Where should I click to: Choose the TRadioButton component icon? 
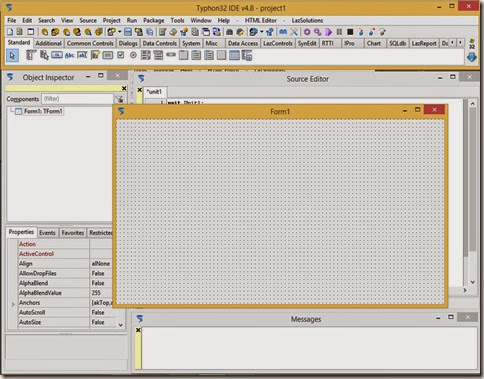pyautogui.click(x=133, y=55)
